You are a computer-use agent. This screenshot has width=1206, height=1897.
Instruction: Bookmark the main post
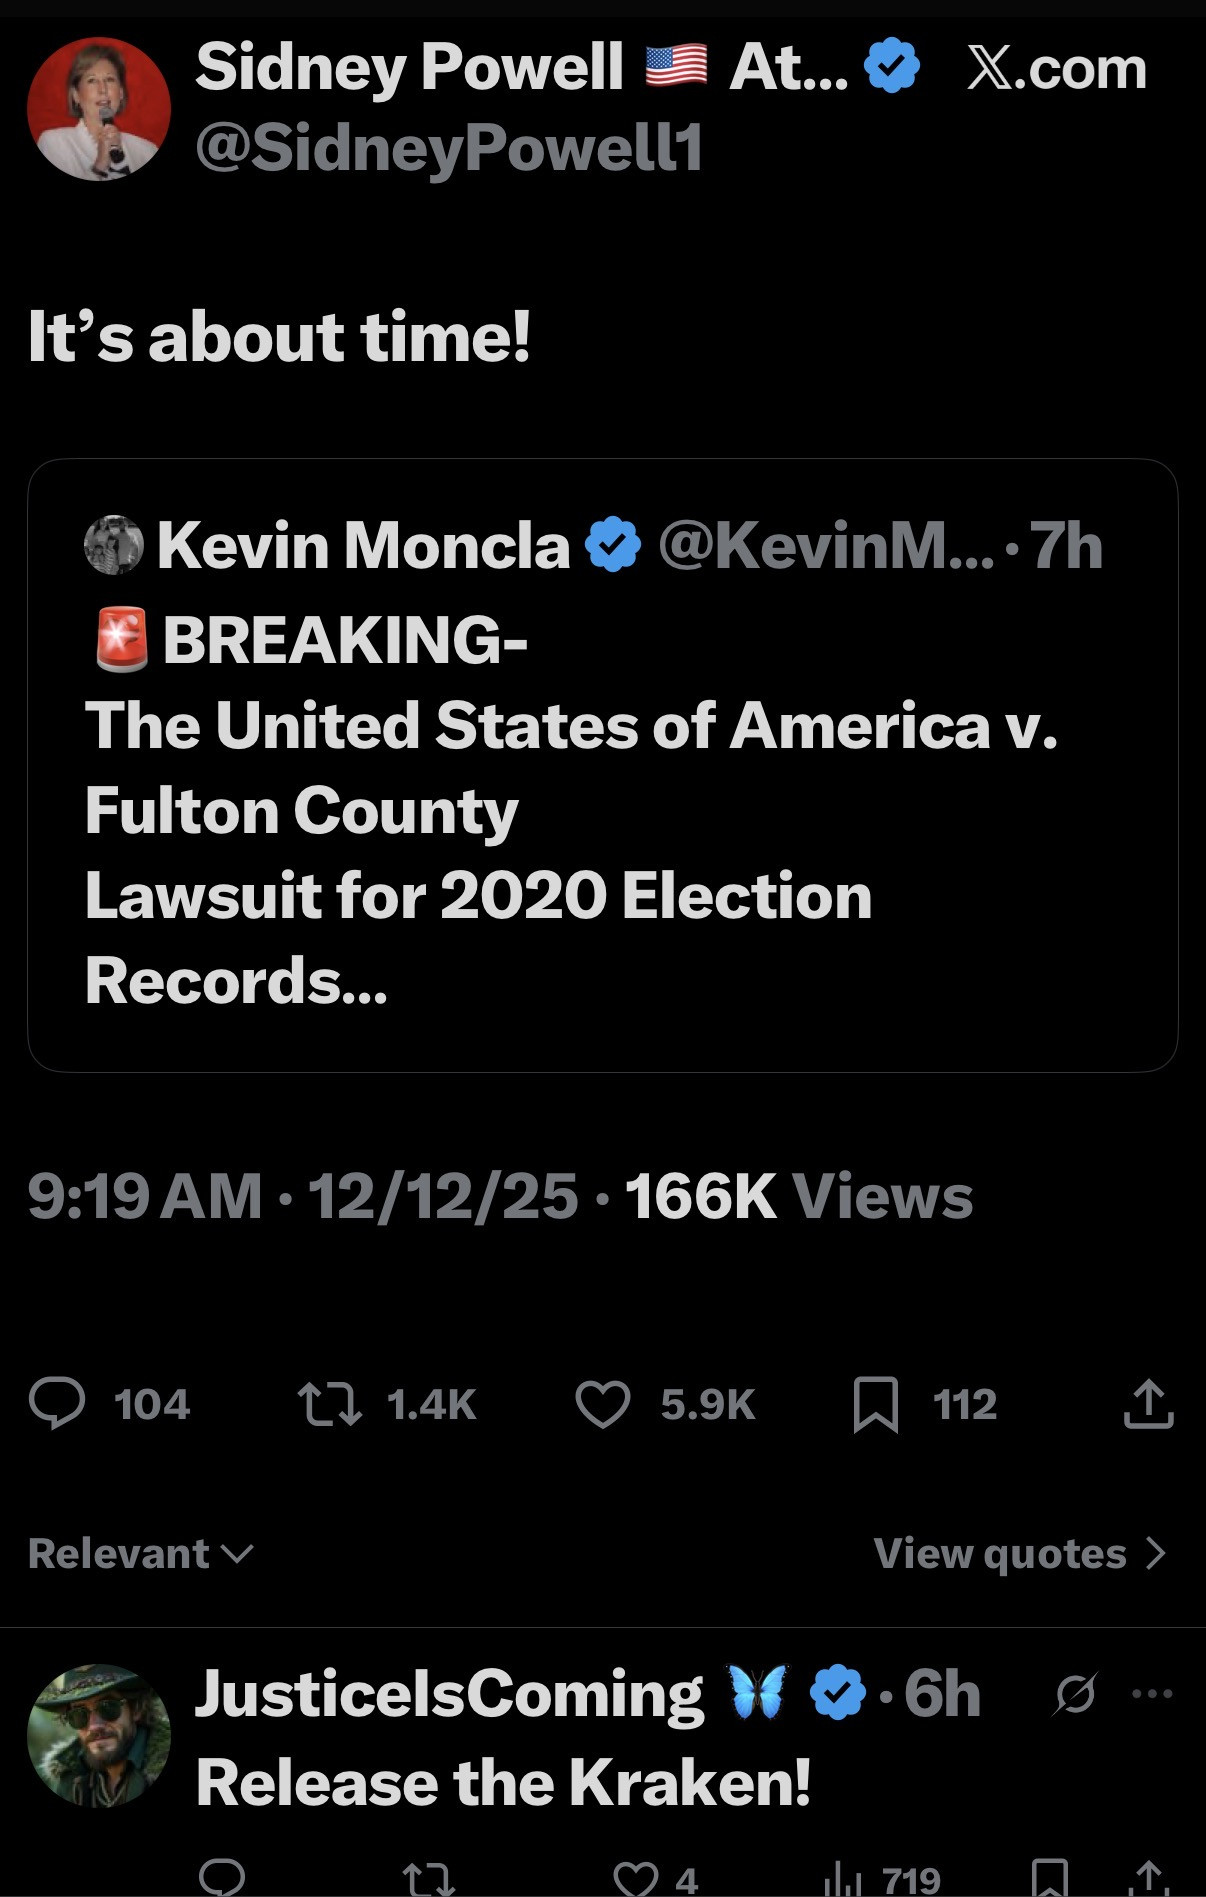pyautogui.click(x=875, y=1403)
